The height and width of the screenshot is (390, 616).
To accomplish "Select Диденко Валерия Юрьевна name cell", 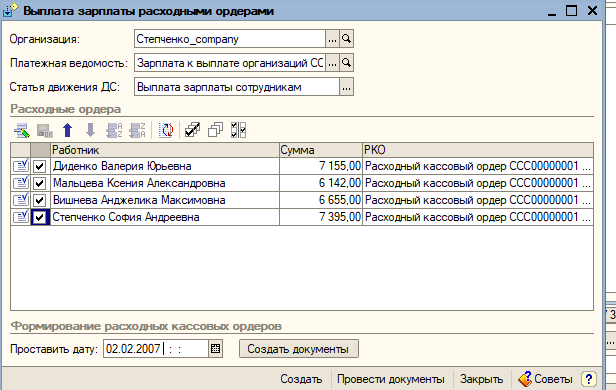I will tap(165, 166).
